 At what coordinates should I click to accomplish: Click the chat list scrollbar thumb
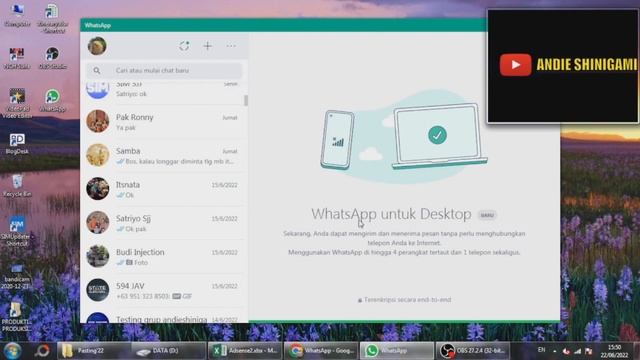click(x=246, y=100)
